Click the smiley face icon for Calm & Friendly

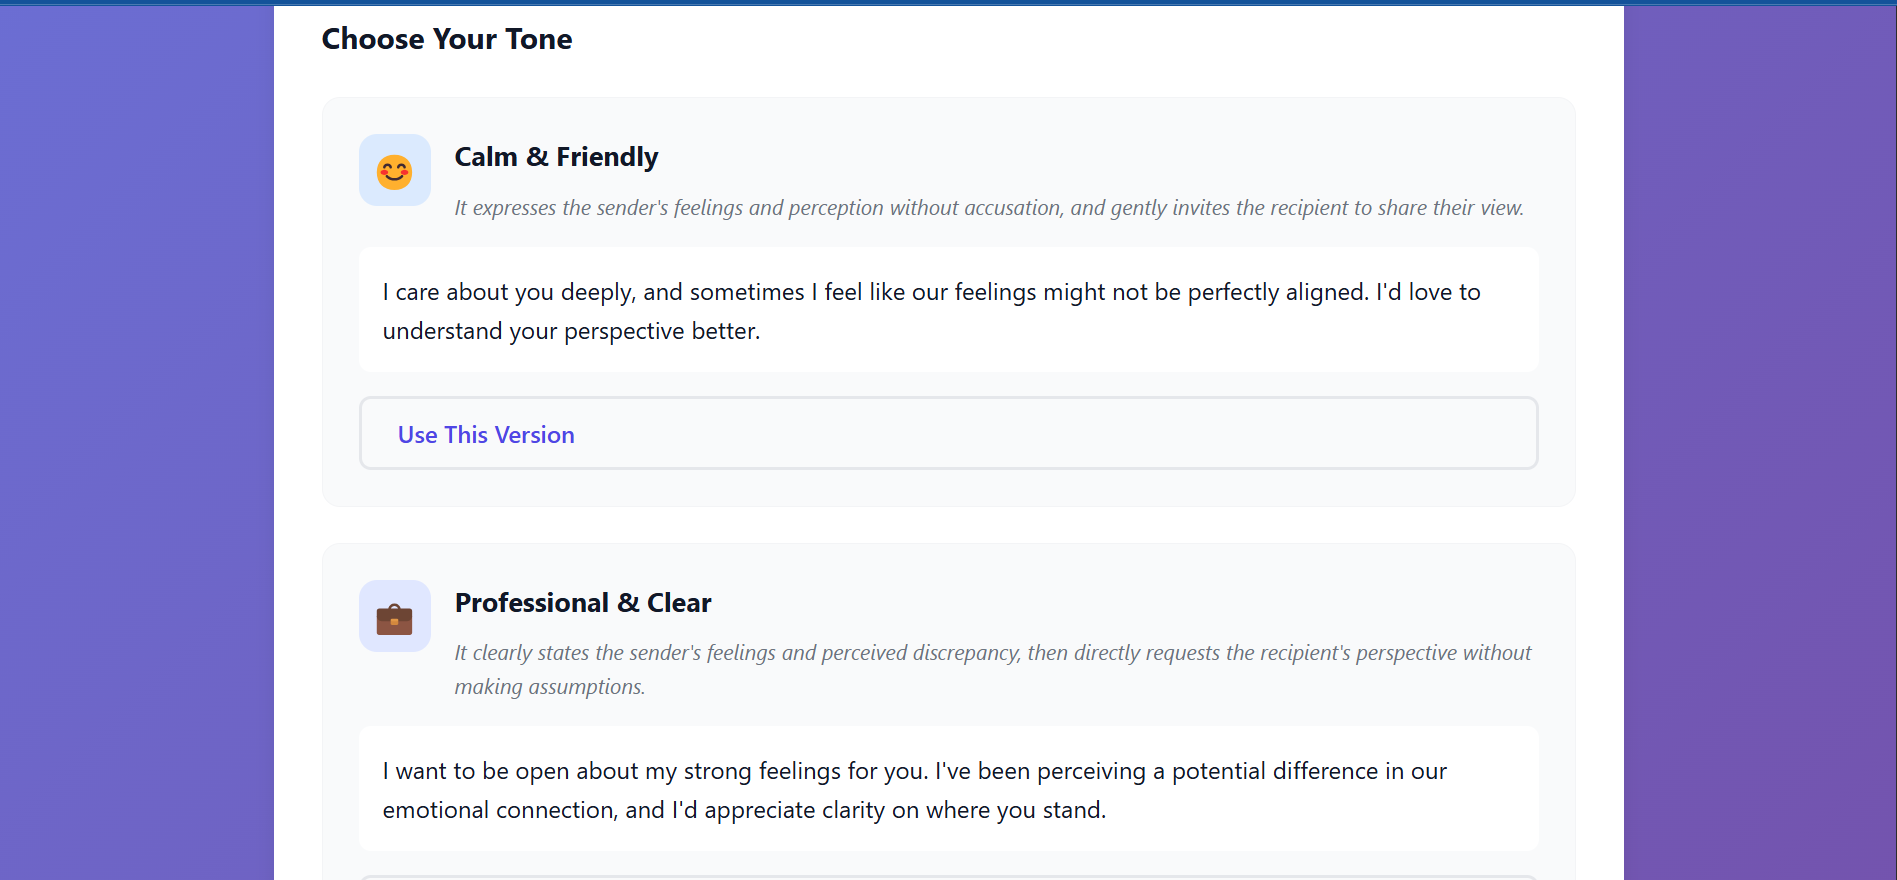coord(394,171)
